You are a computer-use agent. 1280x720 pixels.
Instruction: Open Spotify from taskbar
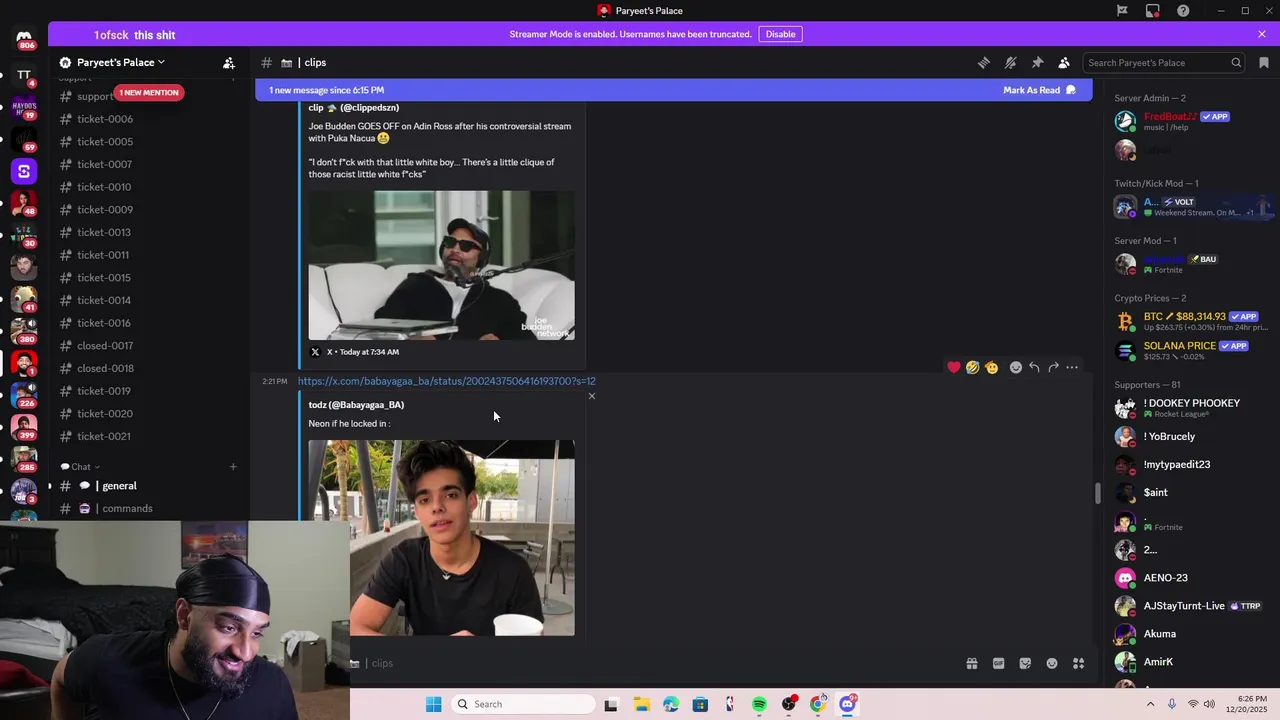(759, 704)
